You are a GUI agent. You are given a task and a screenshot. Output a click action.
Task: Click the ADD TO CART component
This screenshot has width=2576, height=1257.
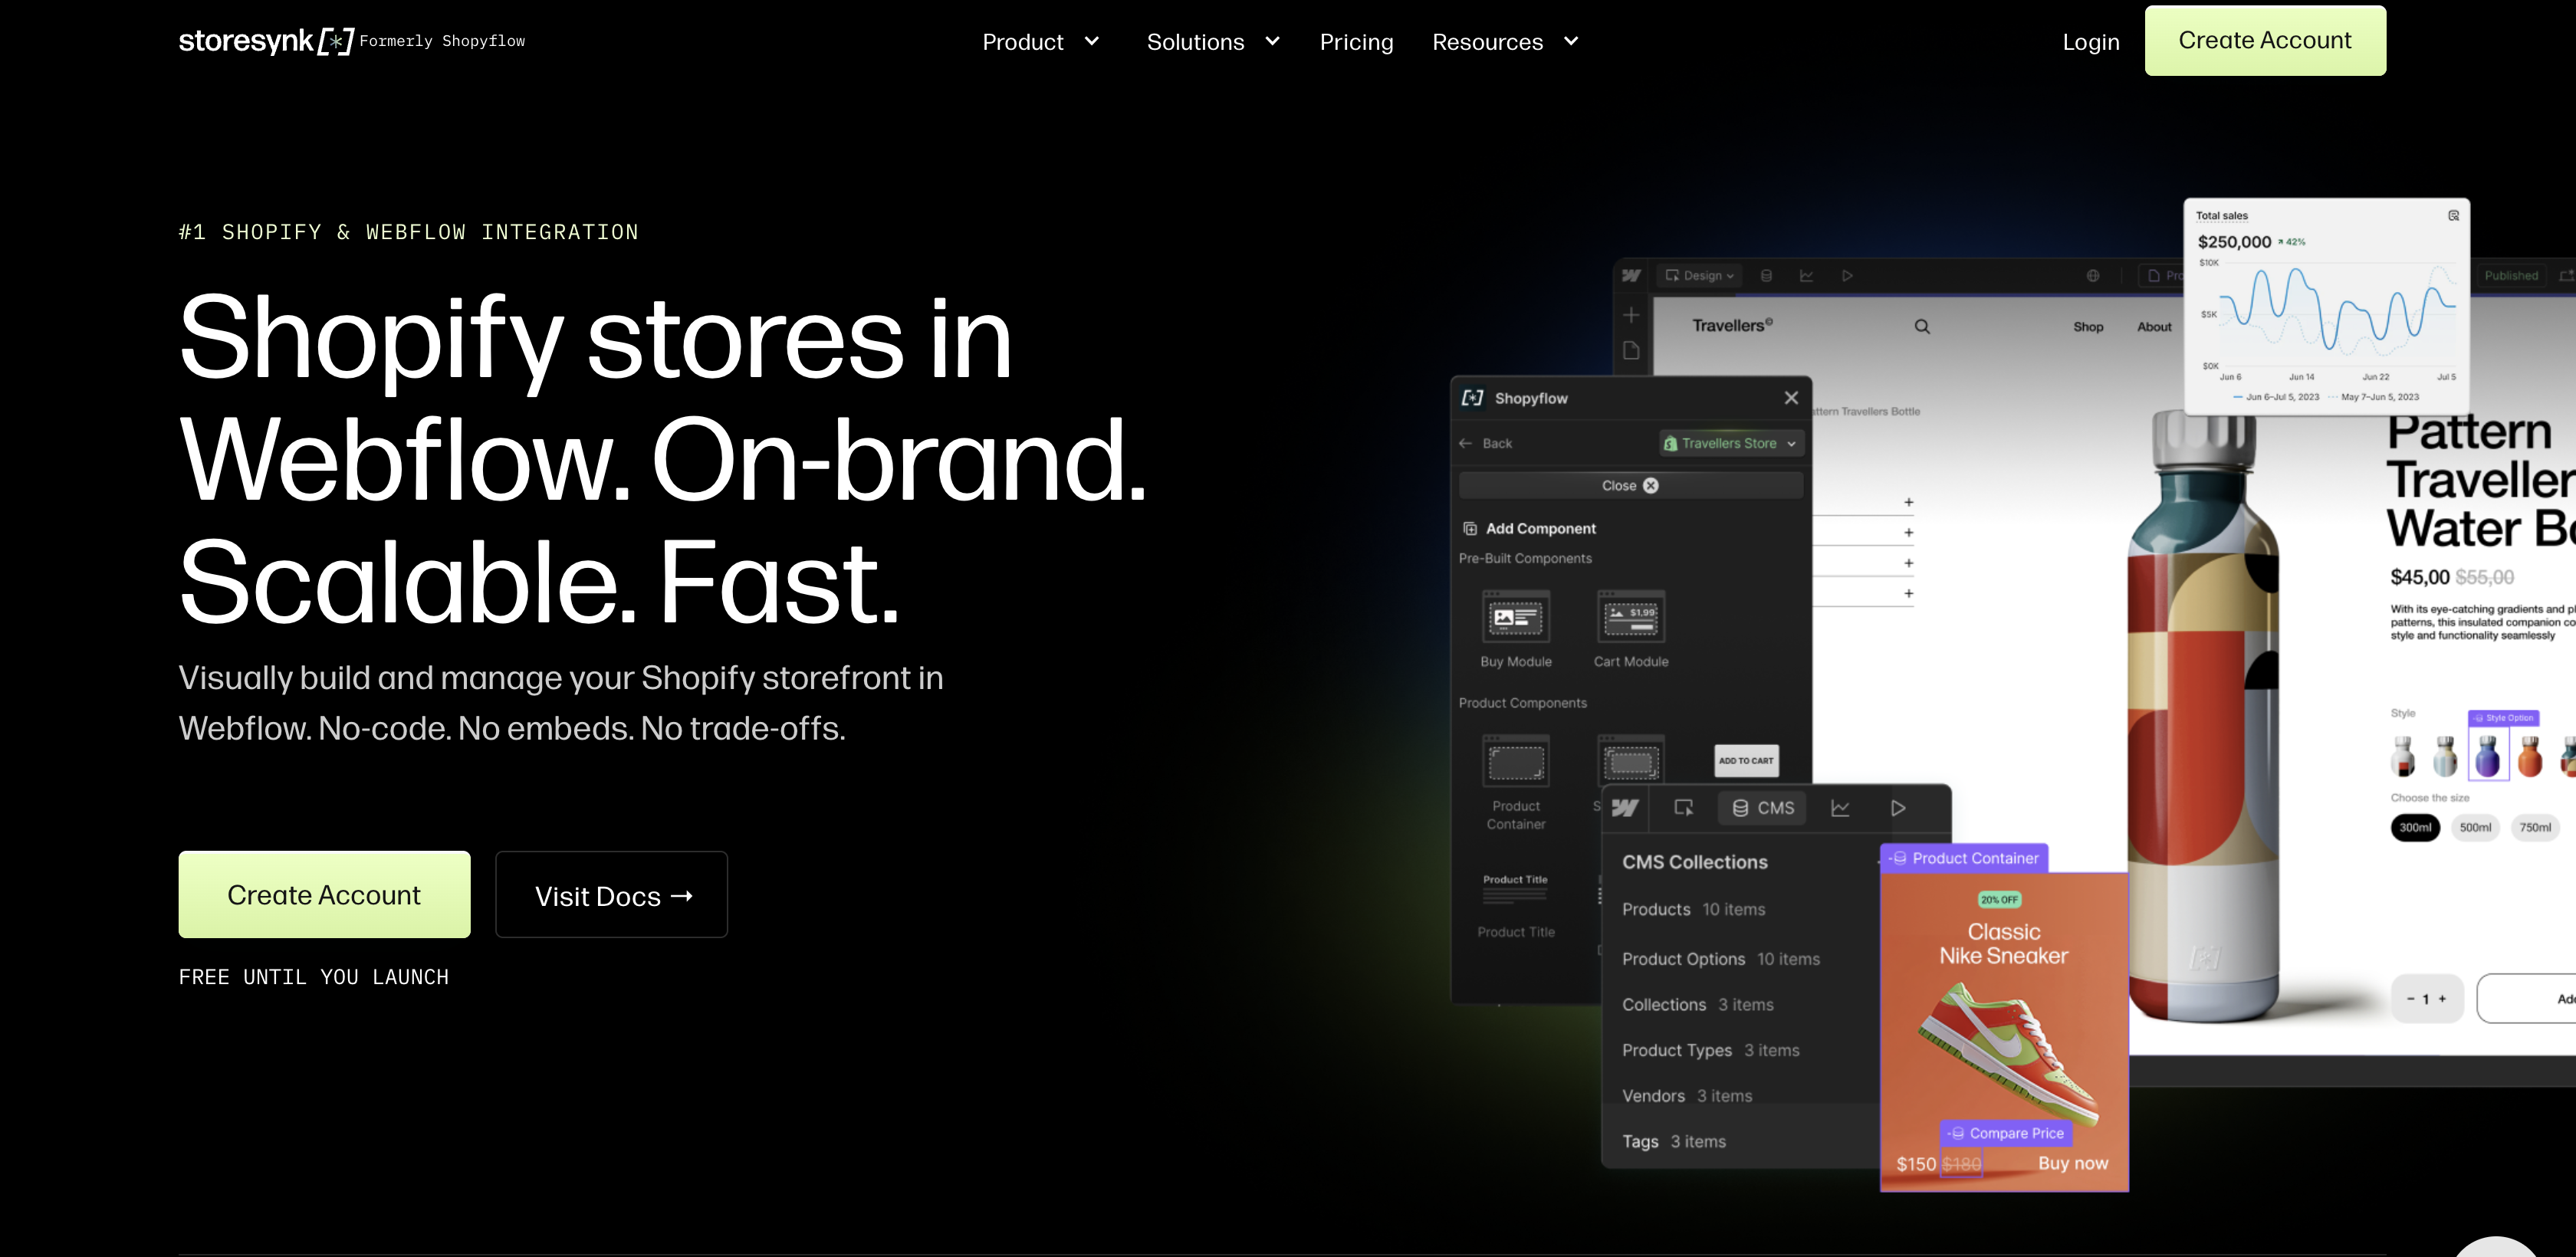pyautogui.click(x=1746, y=761)
